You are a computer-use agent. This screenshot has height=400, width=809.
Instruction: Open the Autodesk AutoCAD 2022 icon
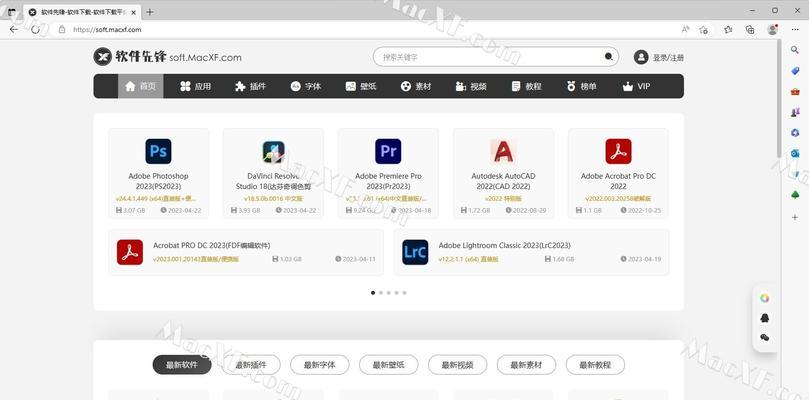click(x=503, y=151)
